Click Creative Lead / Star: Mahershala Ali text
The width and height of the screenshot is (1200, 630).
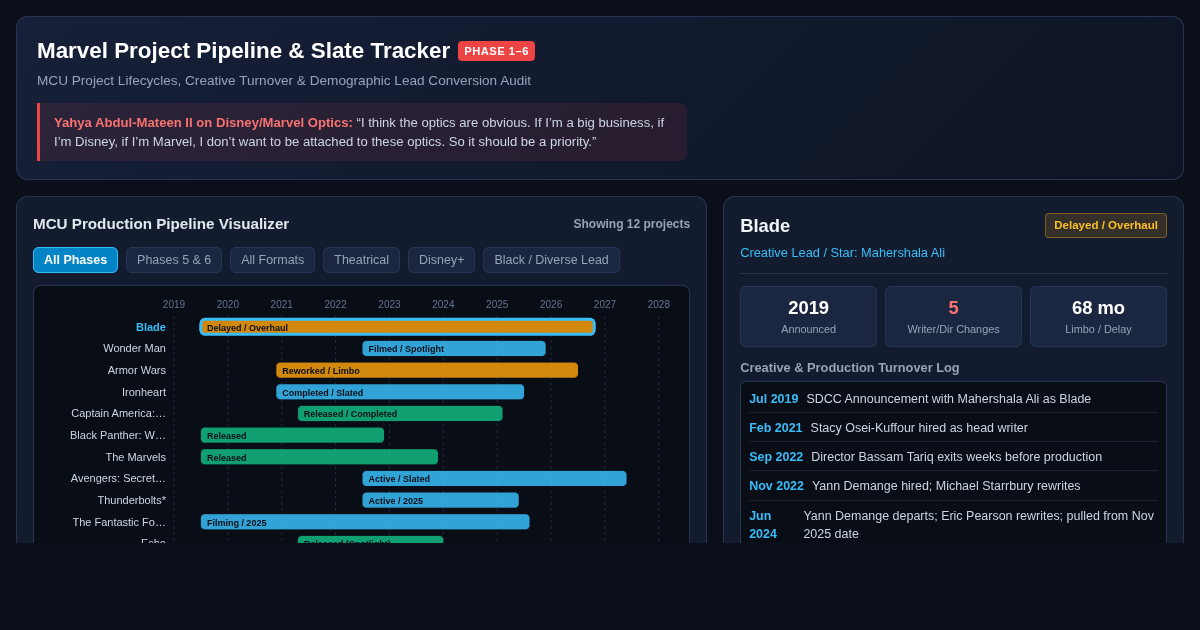[x=842, y=253]
